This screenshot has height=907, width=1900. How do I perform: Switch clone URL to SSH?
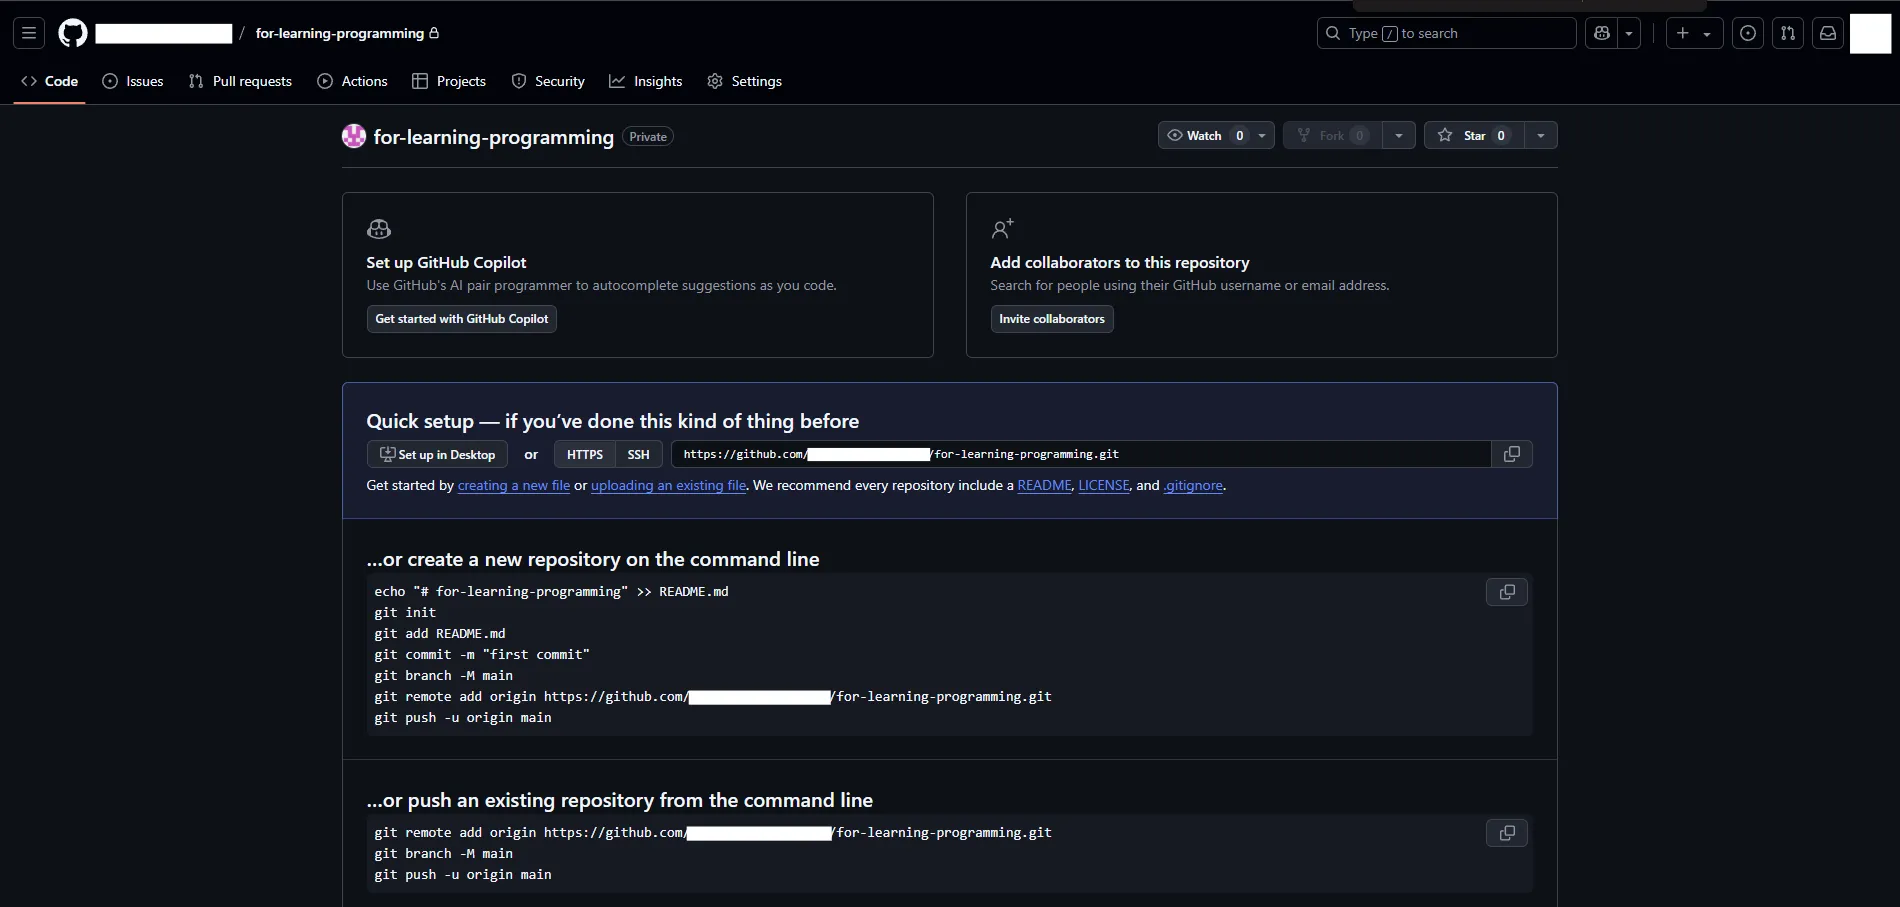pos(638,454)
